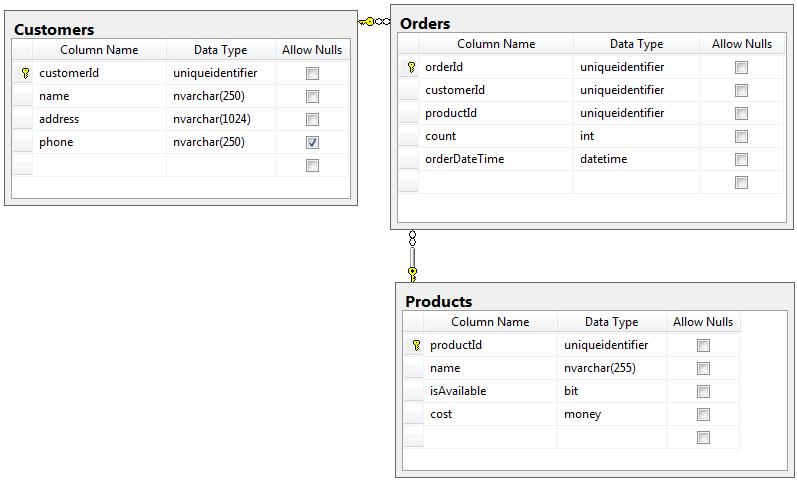Click the primary key icon beside customerId in Customers

25,73
